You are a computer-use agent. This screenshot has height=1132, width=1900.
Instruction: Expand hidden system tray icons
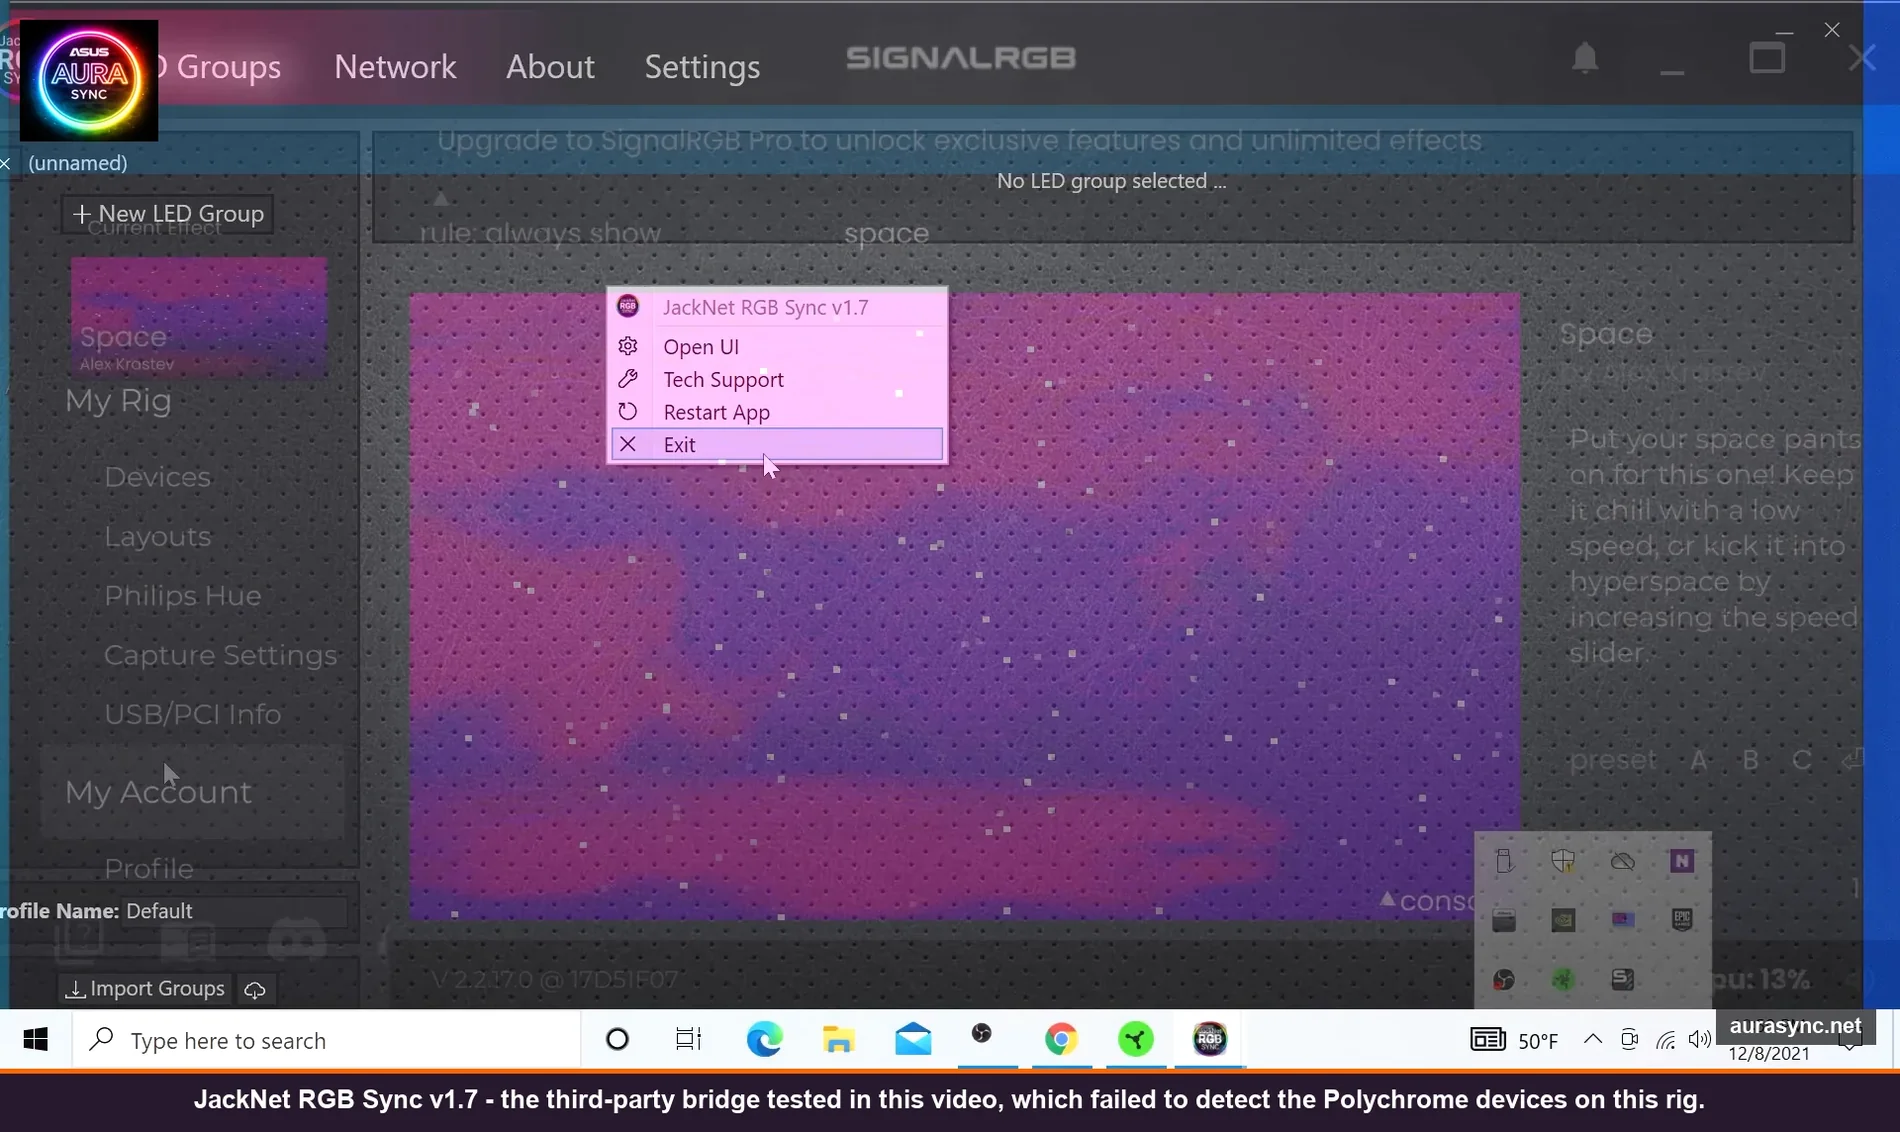tap(1592, 1040)
